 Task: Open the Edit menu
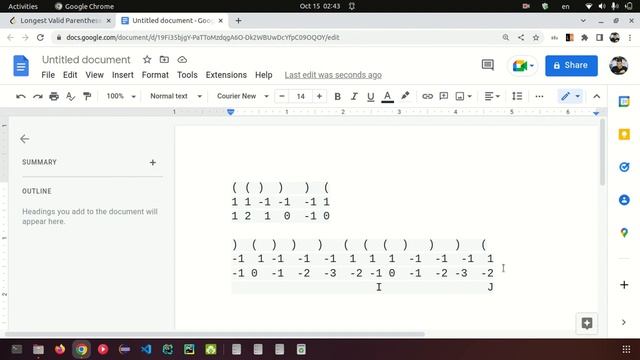pyautogui.click(x=70, y=75)
